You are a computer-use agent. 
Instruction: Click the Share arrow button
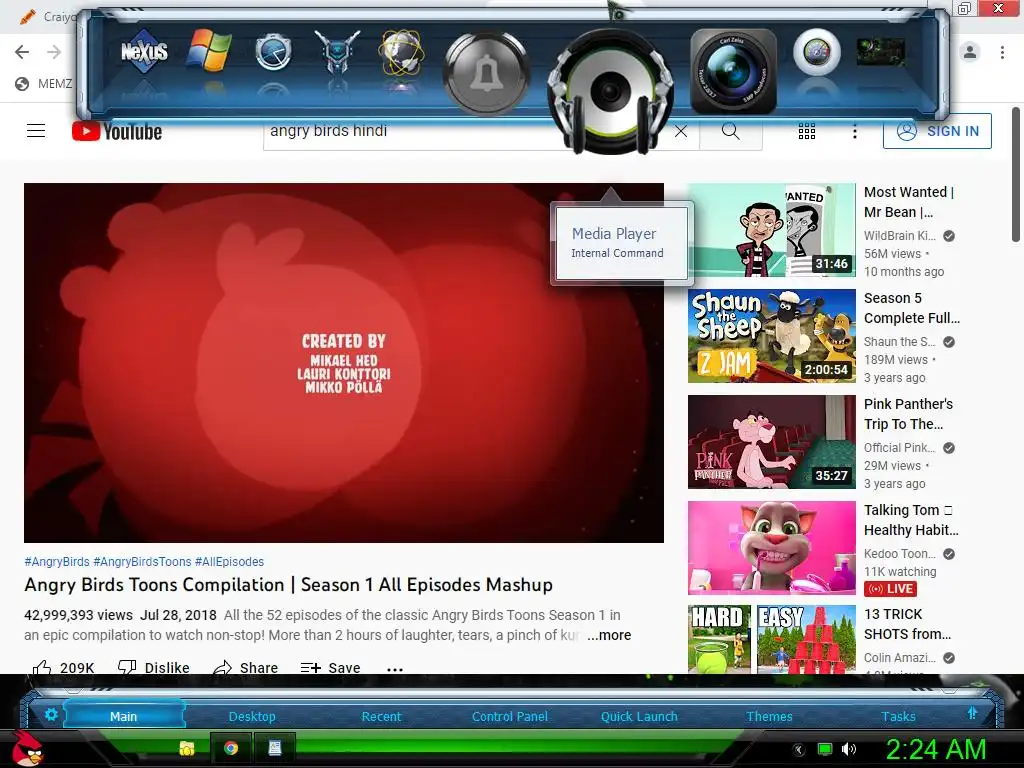[x=246, y=667]
